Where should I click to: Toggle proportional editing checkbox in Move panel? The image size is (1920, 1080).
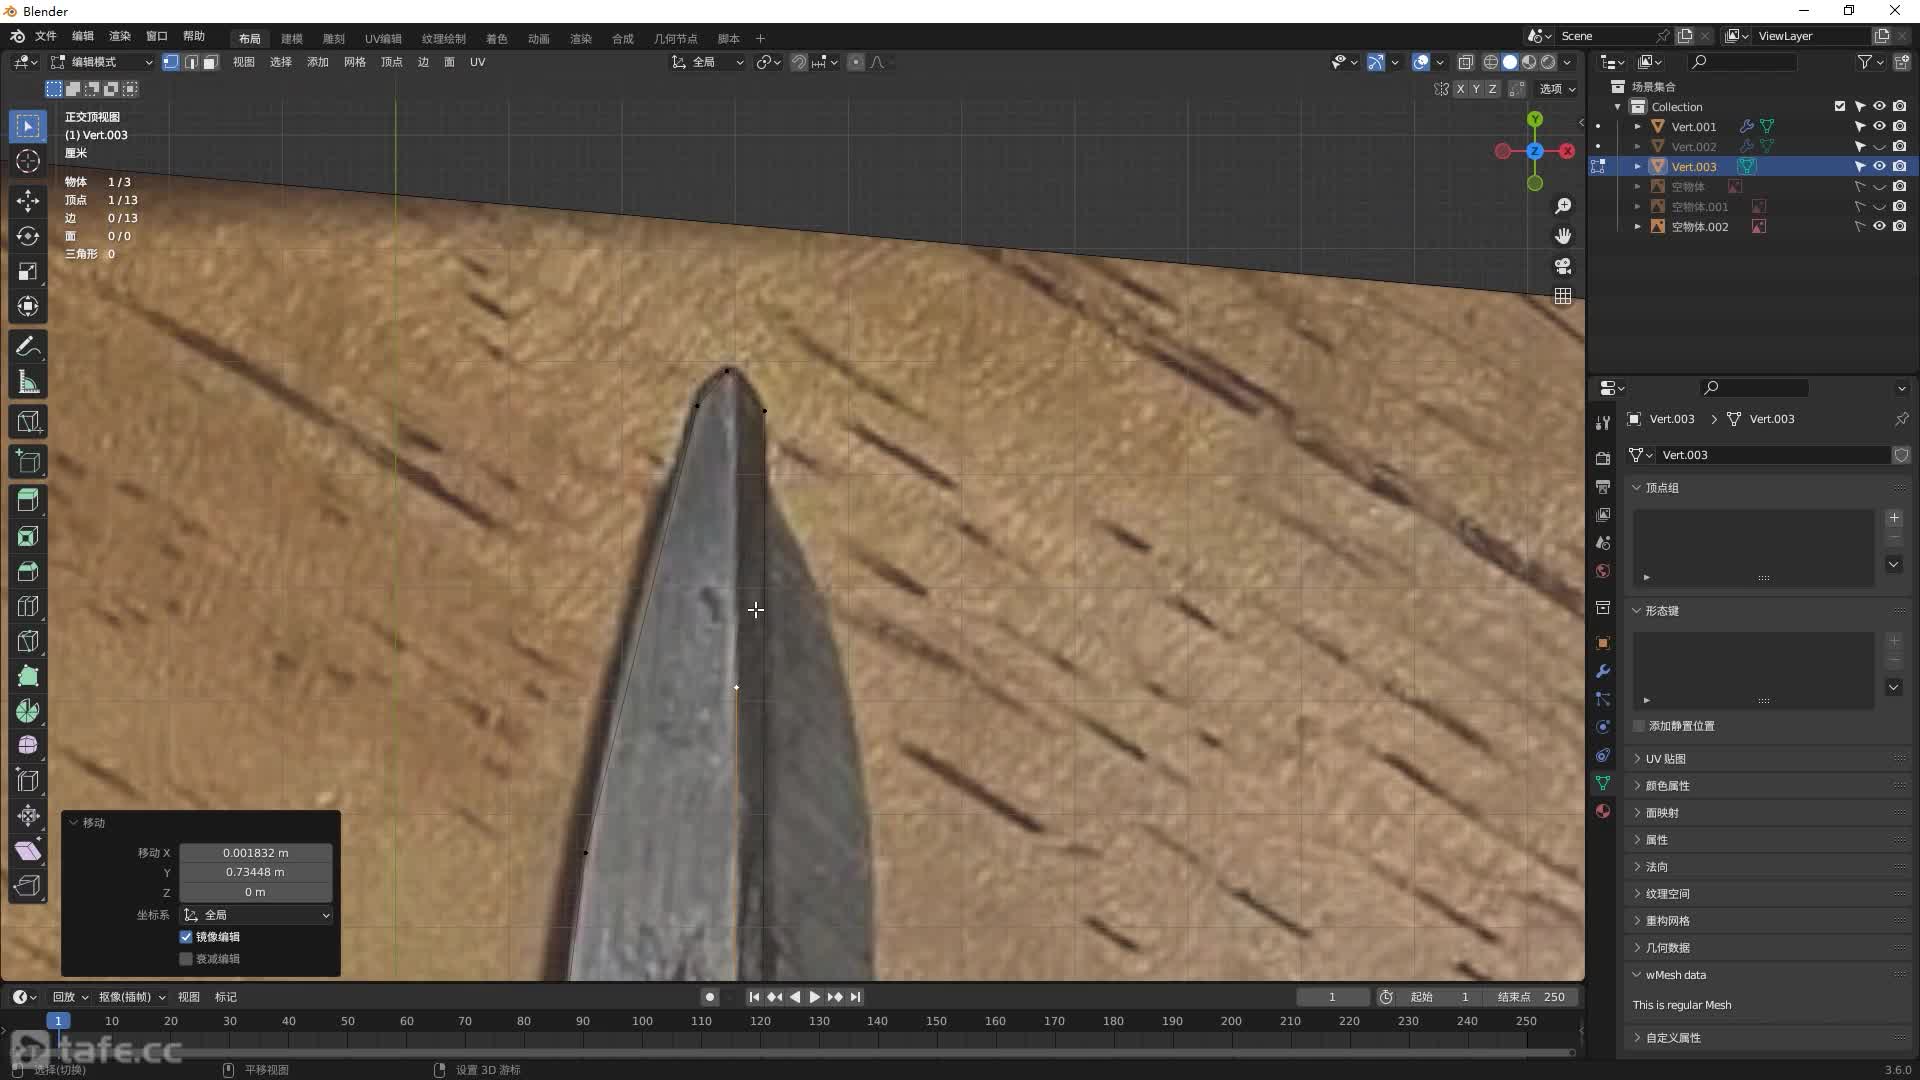coord(186,959)
